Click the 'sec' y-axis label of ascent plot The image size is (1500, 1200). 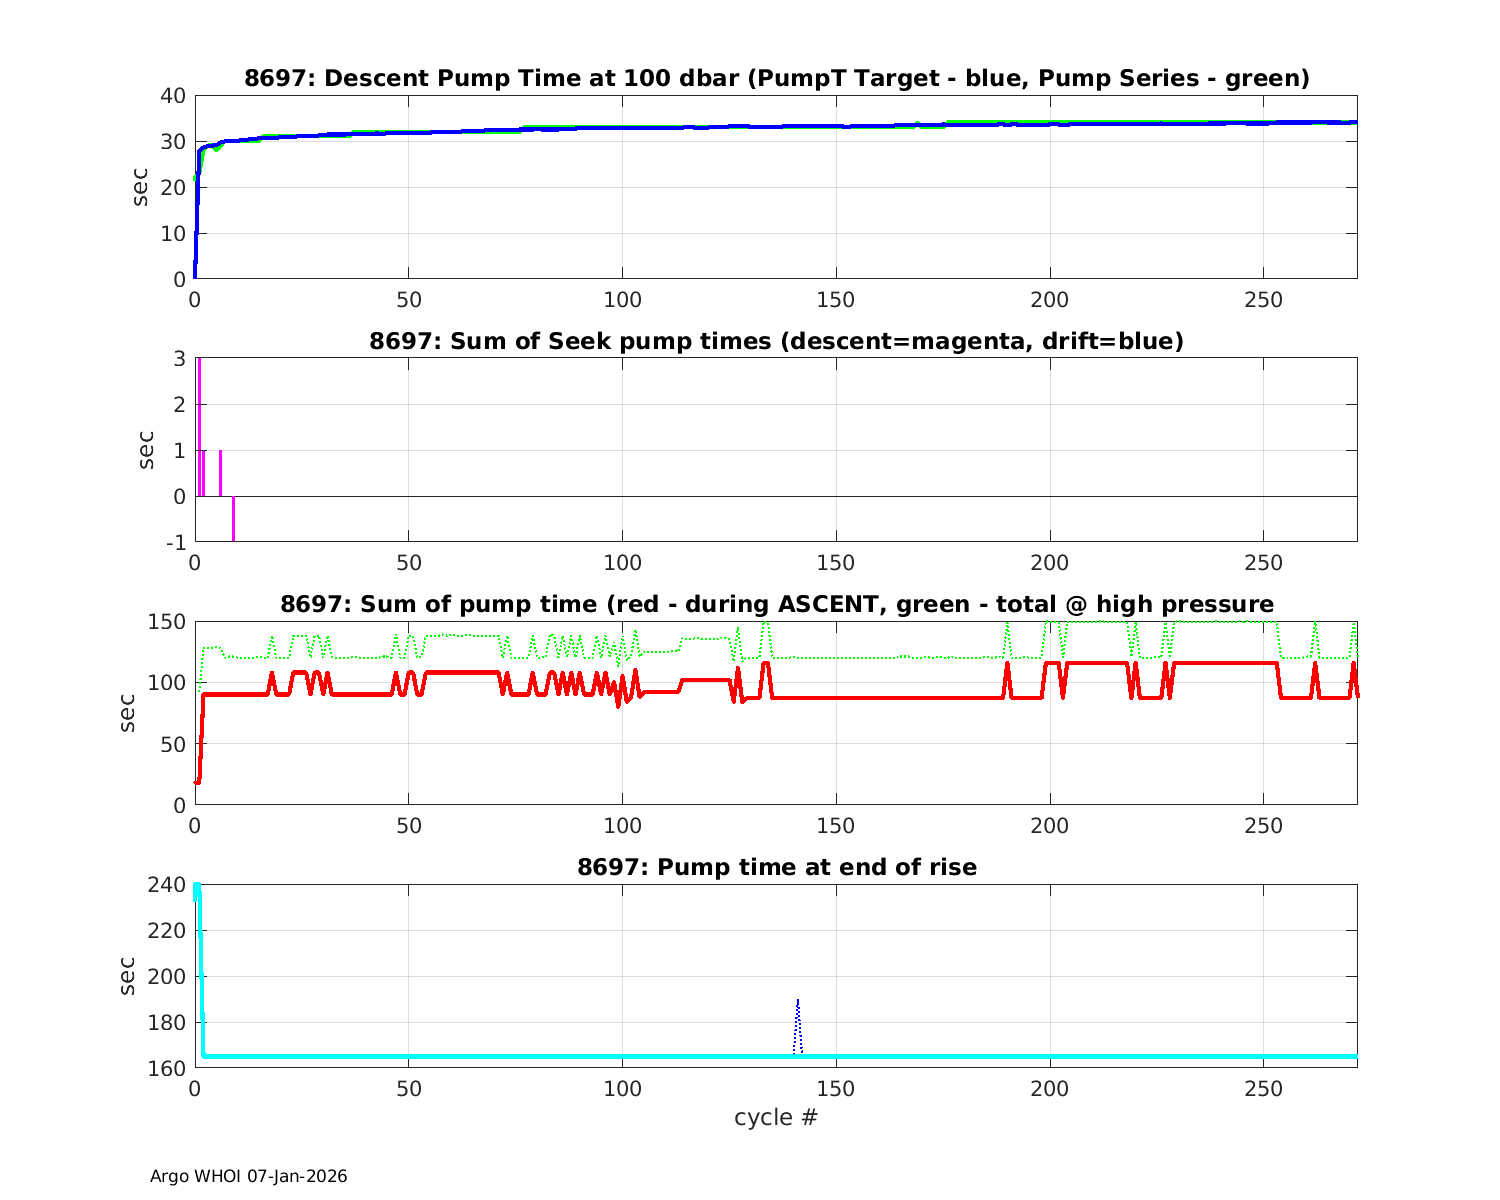click(128, 713)
